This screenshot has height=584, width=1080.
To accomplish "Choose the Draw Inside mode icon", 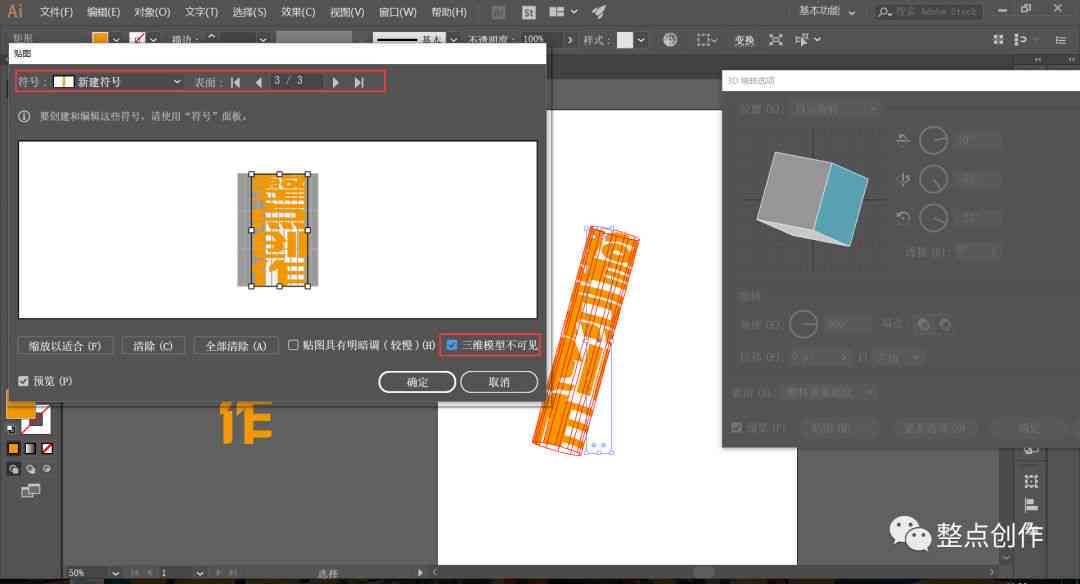I will (47, 469).
